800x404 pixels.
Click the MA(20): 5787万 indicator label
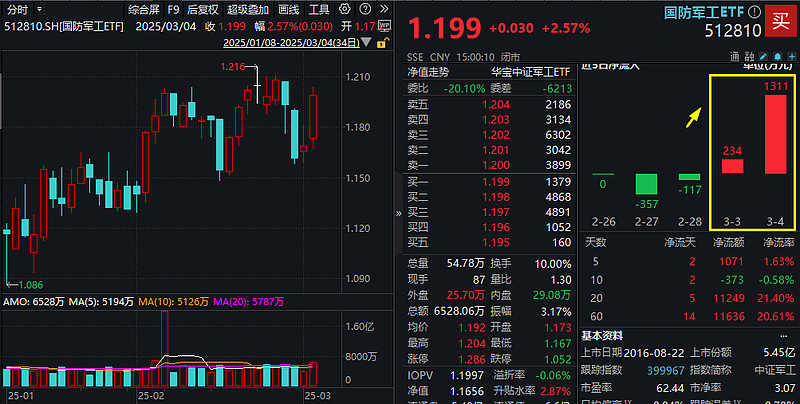point(248,302)
